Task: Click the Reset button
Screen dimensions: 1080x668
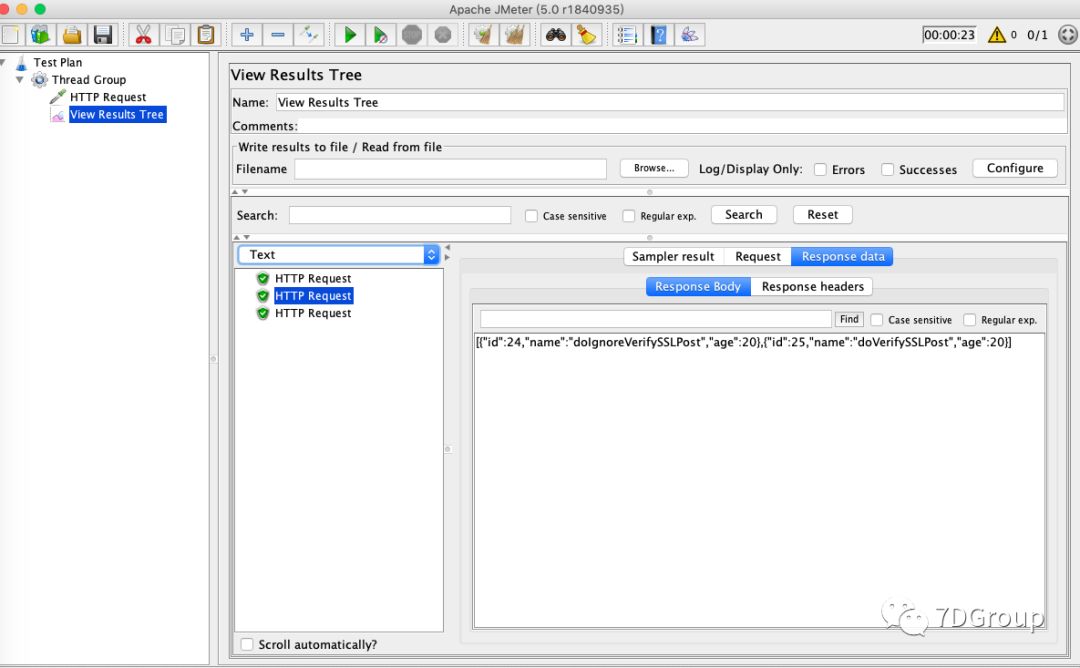Action: pos(822,215)
